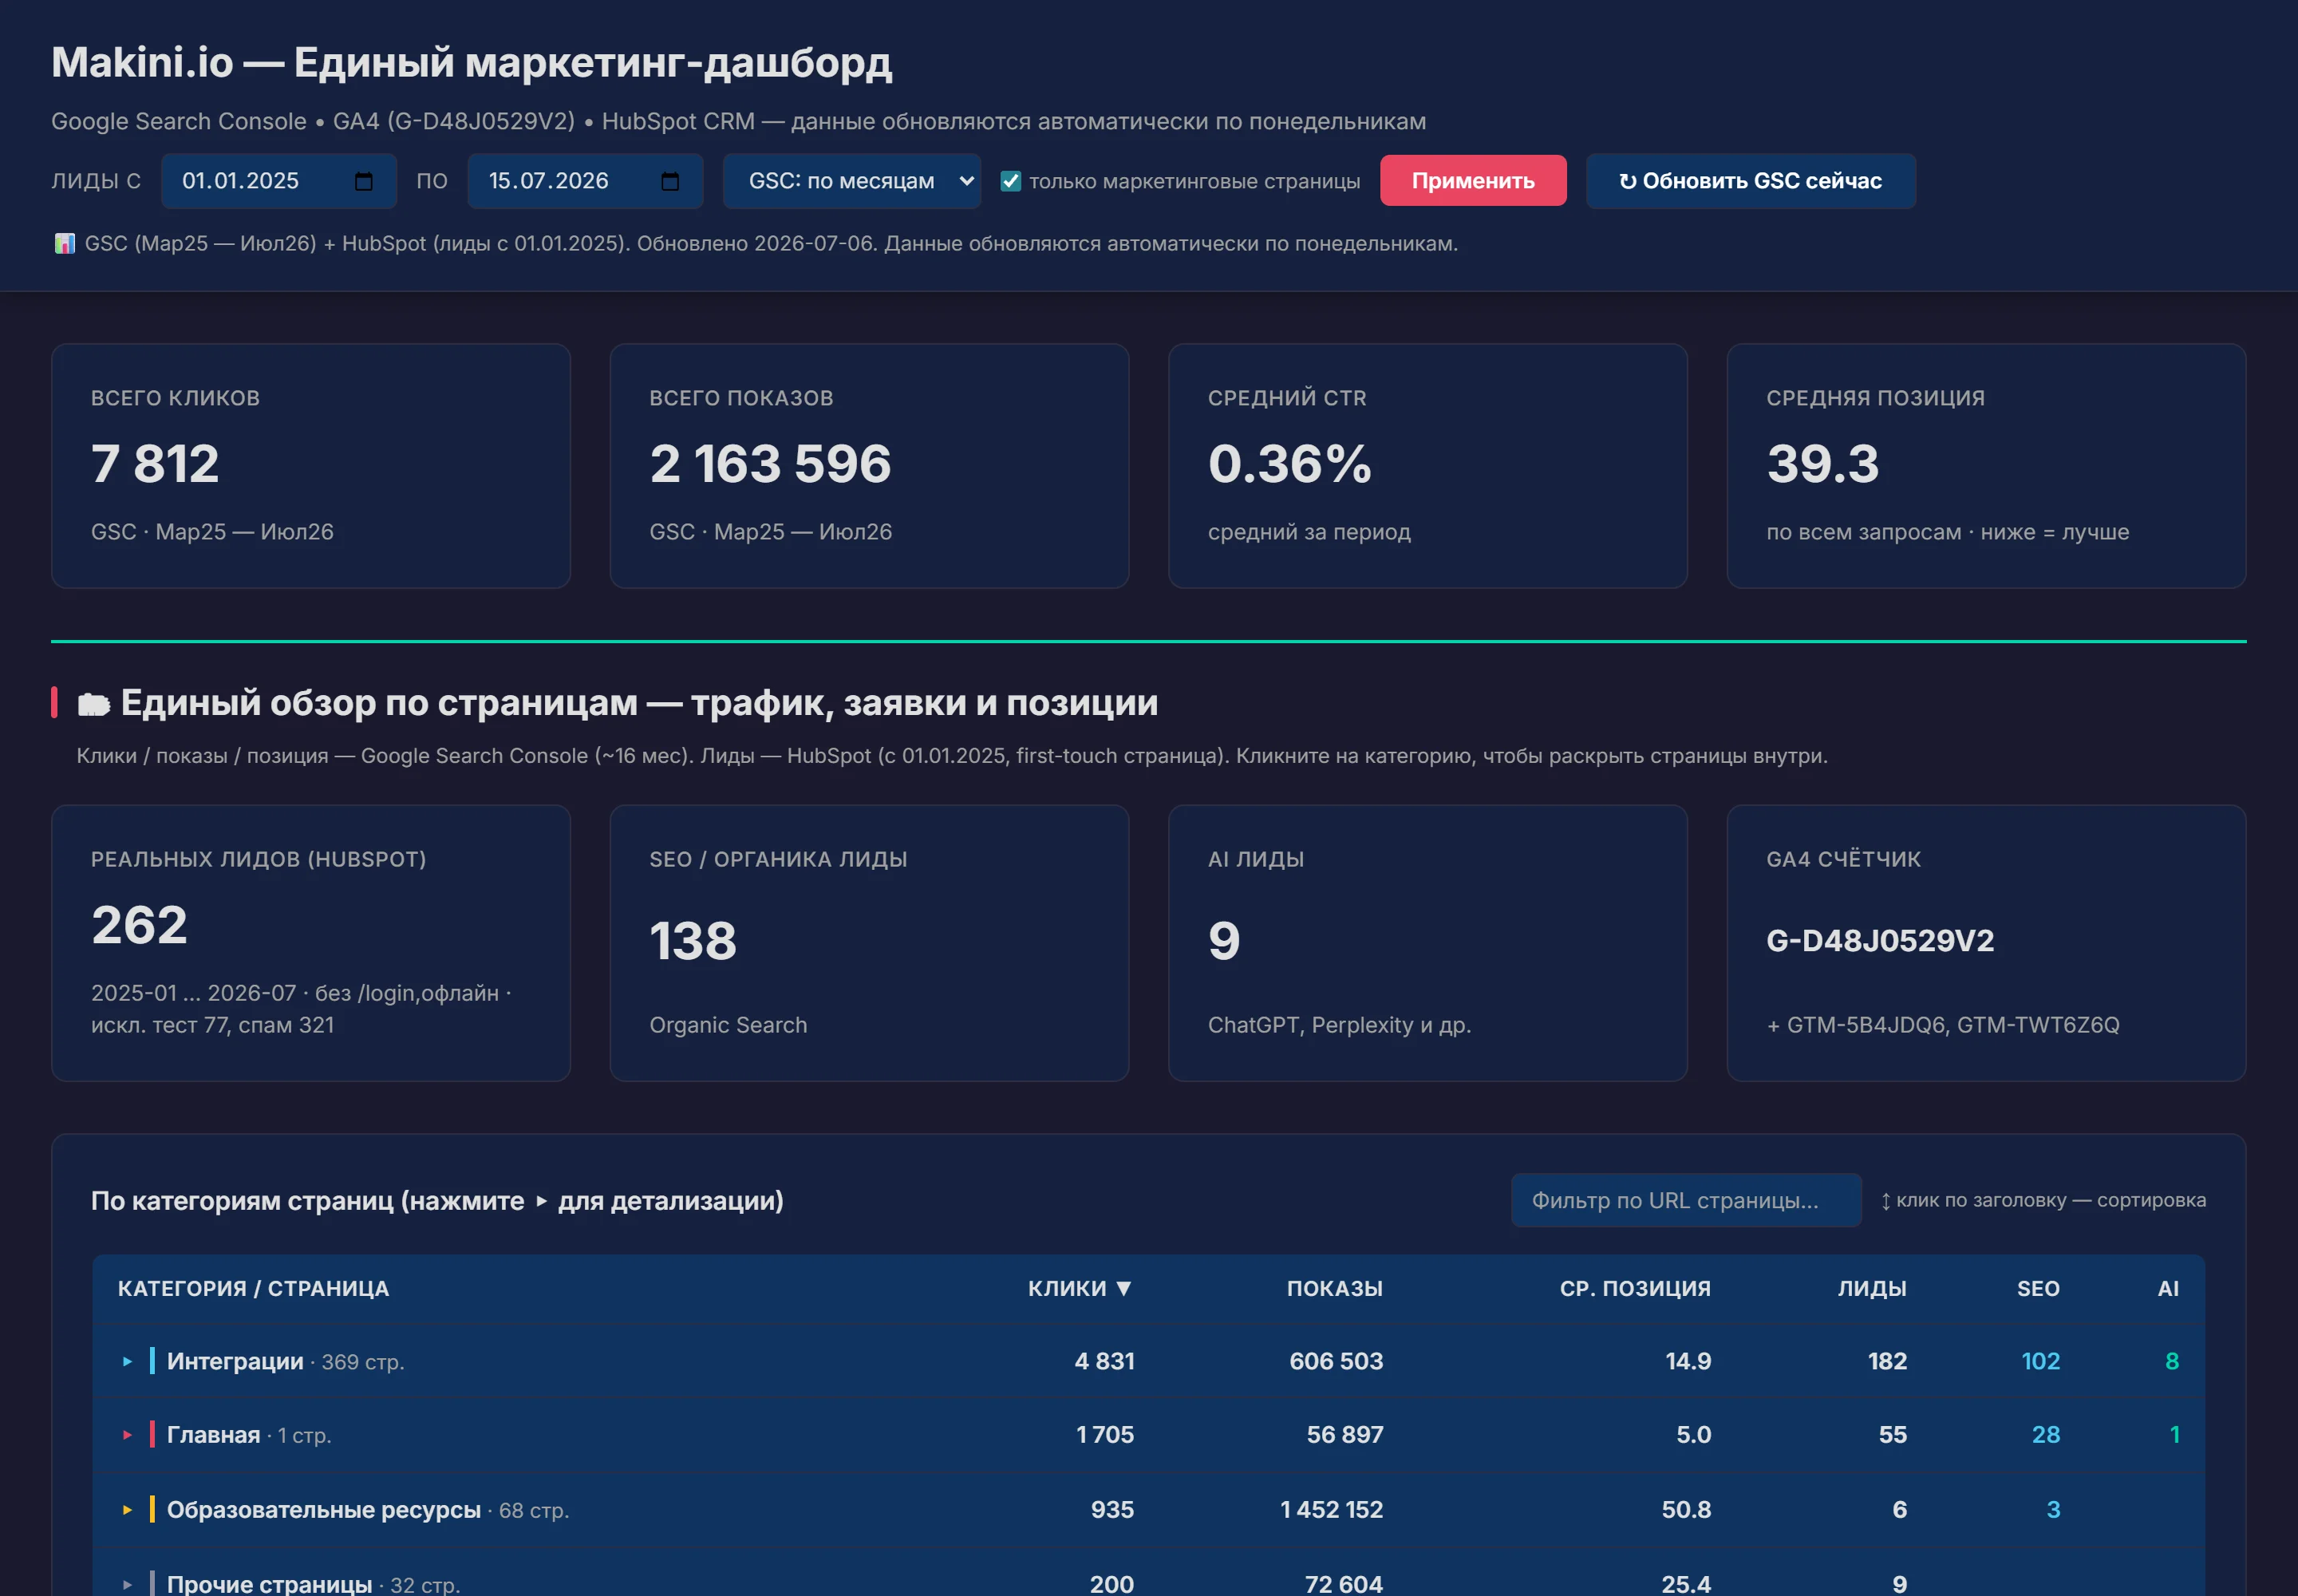Open calendar picker in end date 15.07.2026
This screenshot has height=1596, width=2298.
pos(670,181)
